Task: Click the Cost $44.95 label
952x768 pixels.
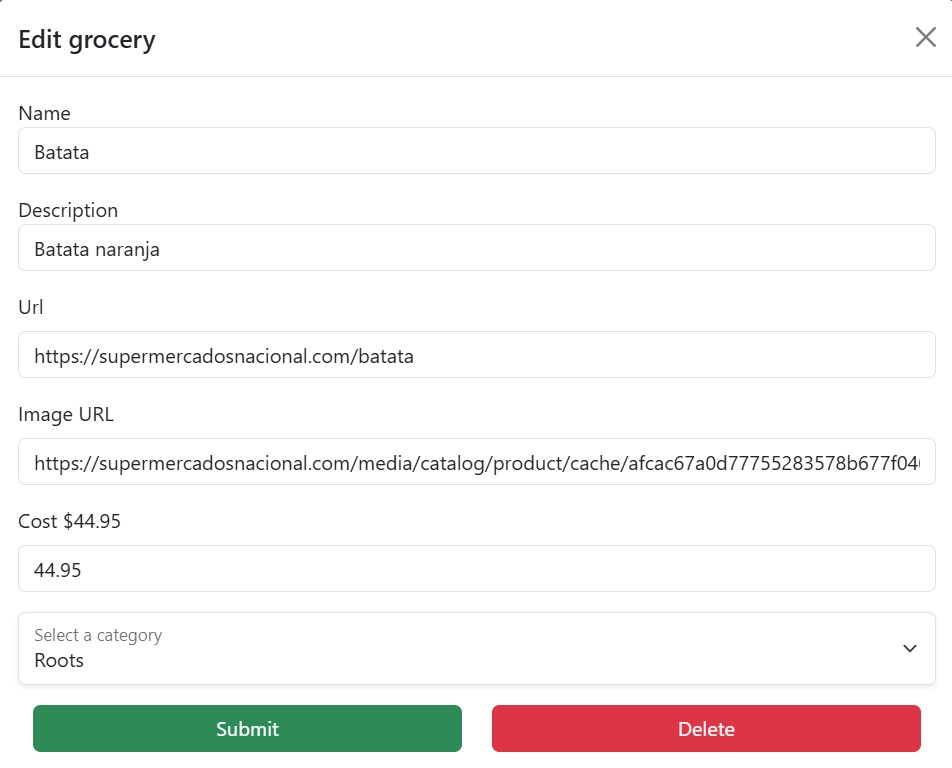Action: [69, 521]
